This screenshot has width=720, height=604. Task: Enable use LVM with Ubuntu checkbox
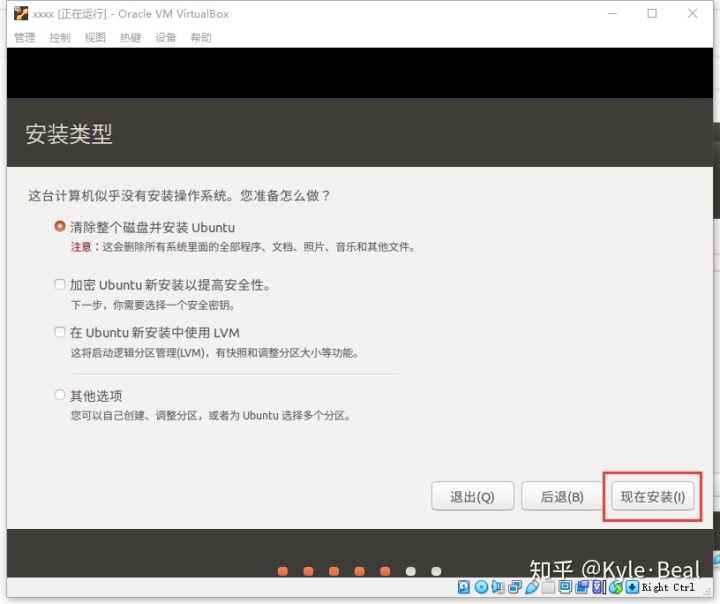60,332
